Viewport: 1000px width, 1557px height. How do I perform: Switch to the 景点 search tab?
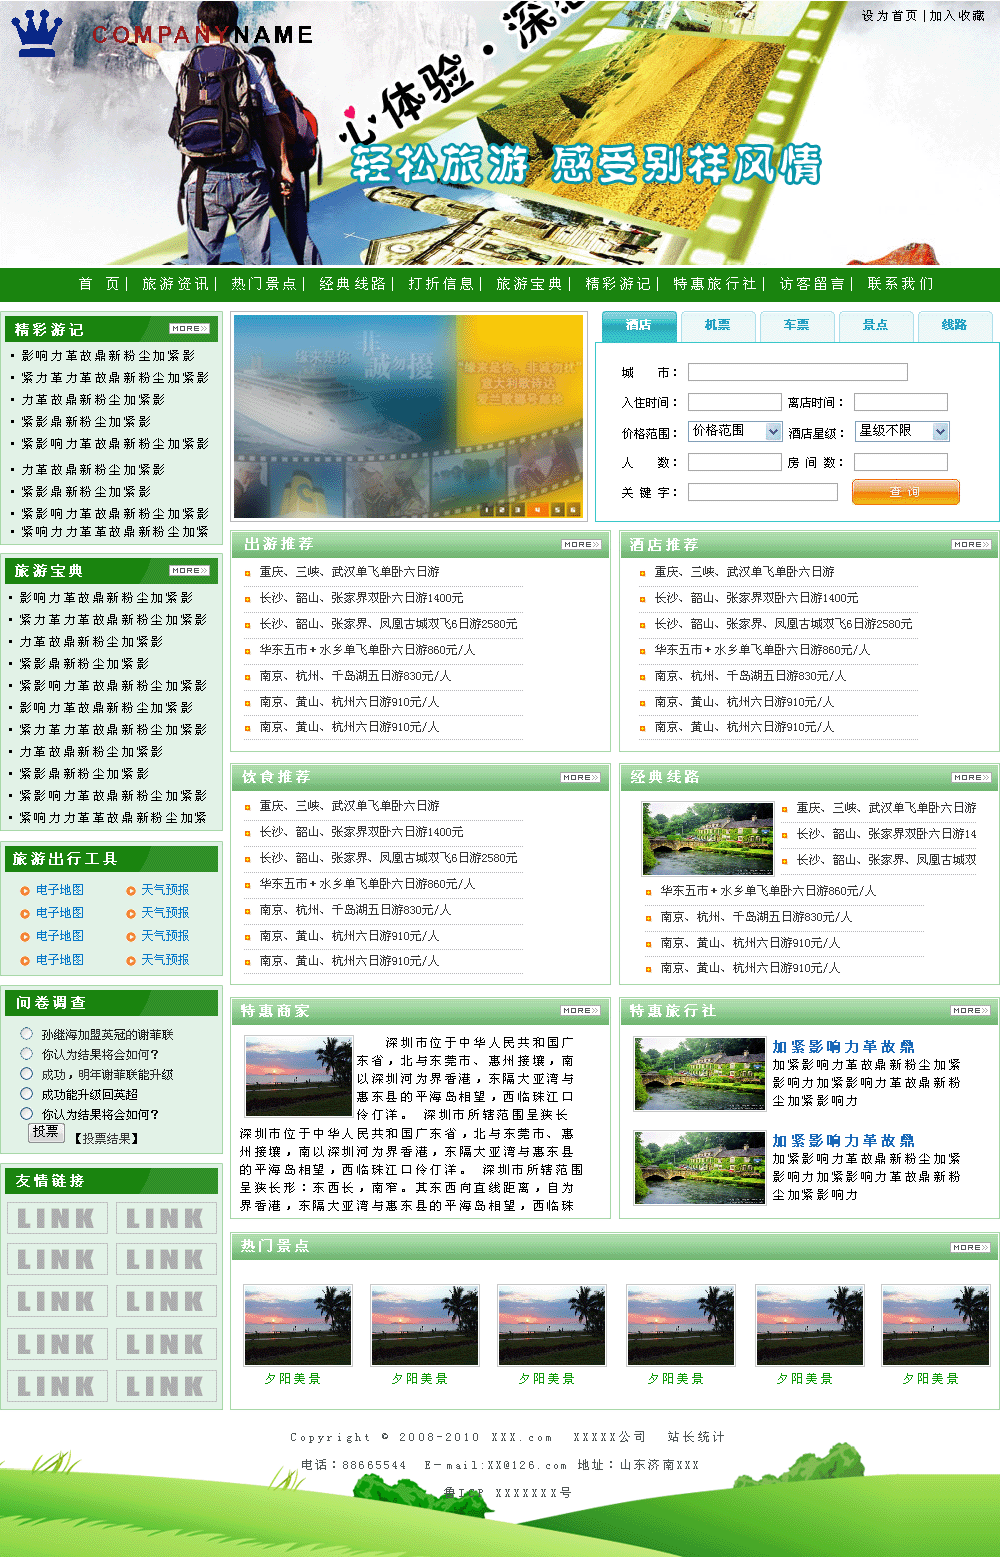(875, 326)
